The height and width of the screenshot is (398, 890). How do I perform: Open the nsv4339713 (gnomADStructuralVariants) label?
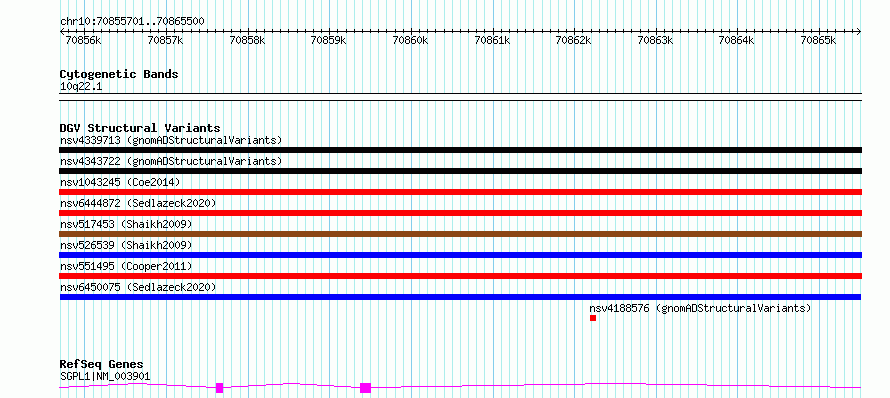click(x=171, y=140)
